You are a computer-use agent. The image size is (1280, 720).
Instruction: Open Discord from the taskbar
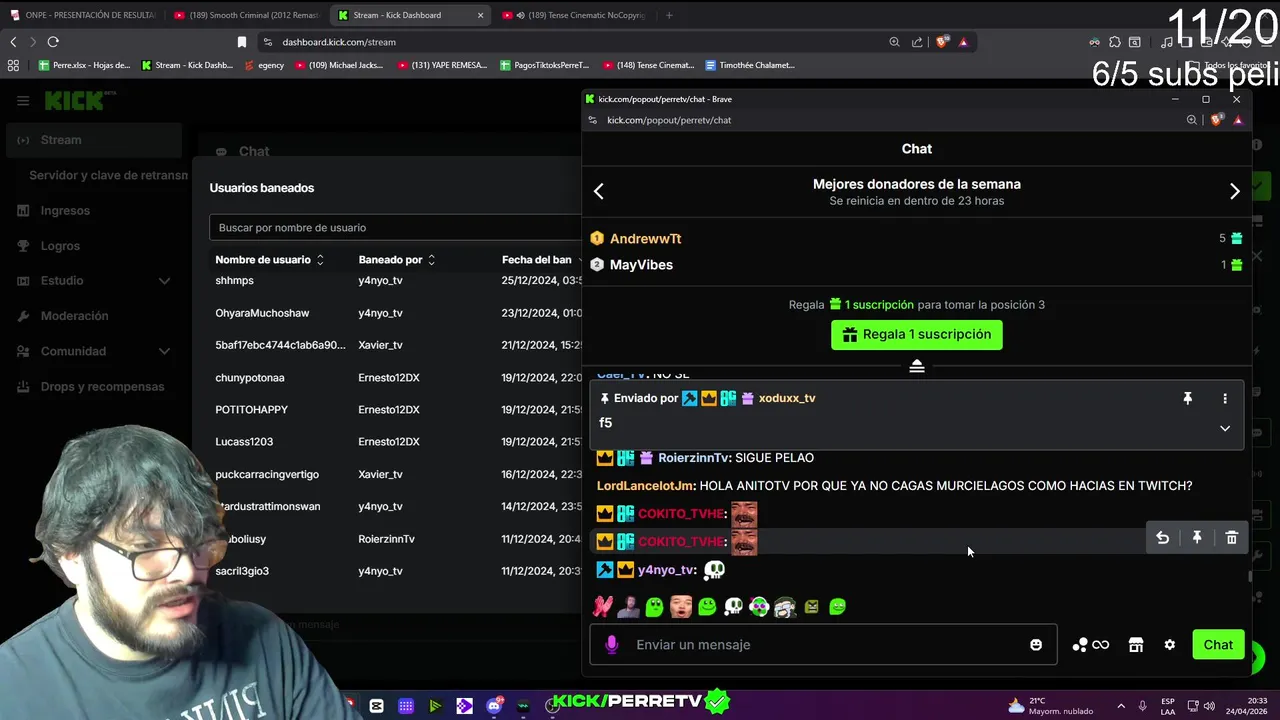494,706
